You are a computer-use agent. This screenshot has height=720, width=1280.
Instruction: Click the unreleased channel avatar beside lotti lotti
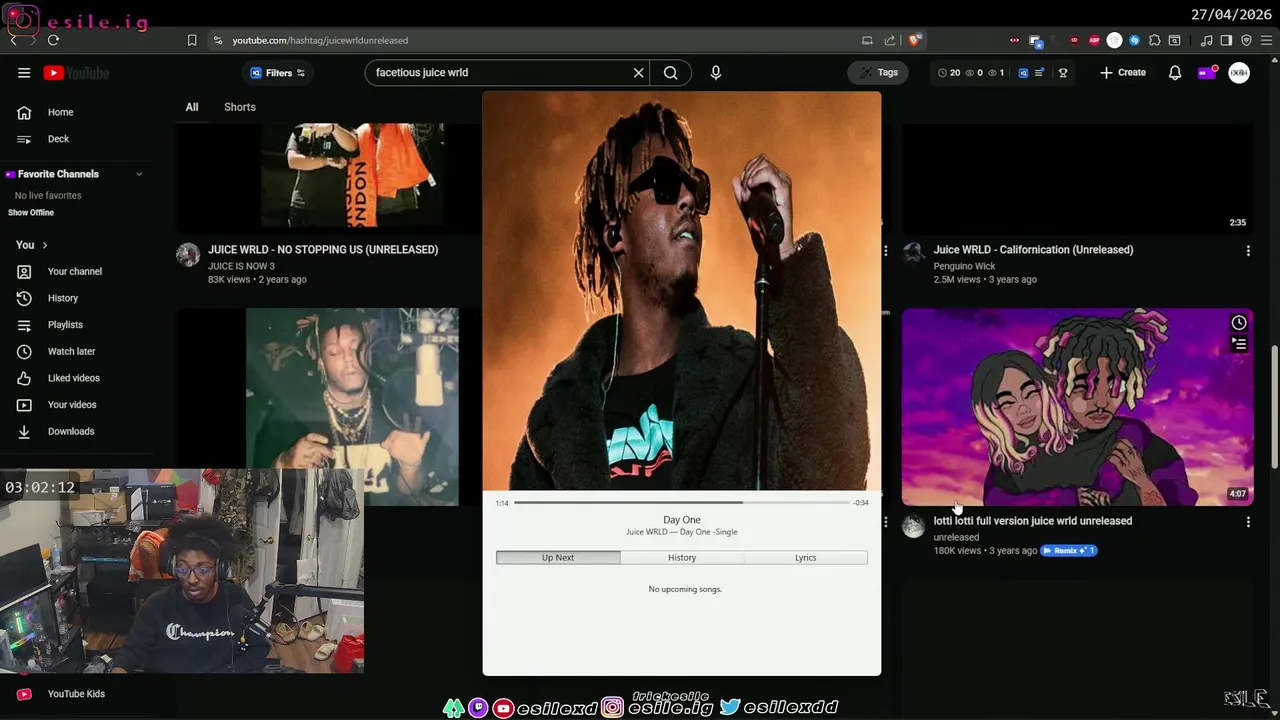914,526
